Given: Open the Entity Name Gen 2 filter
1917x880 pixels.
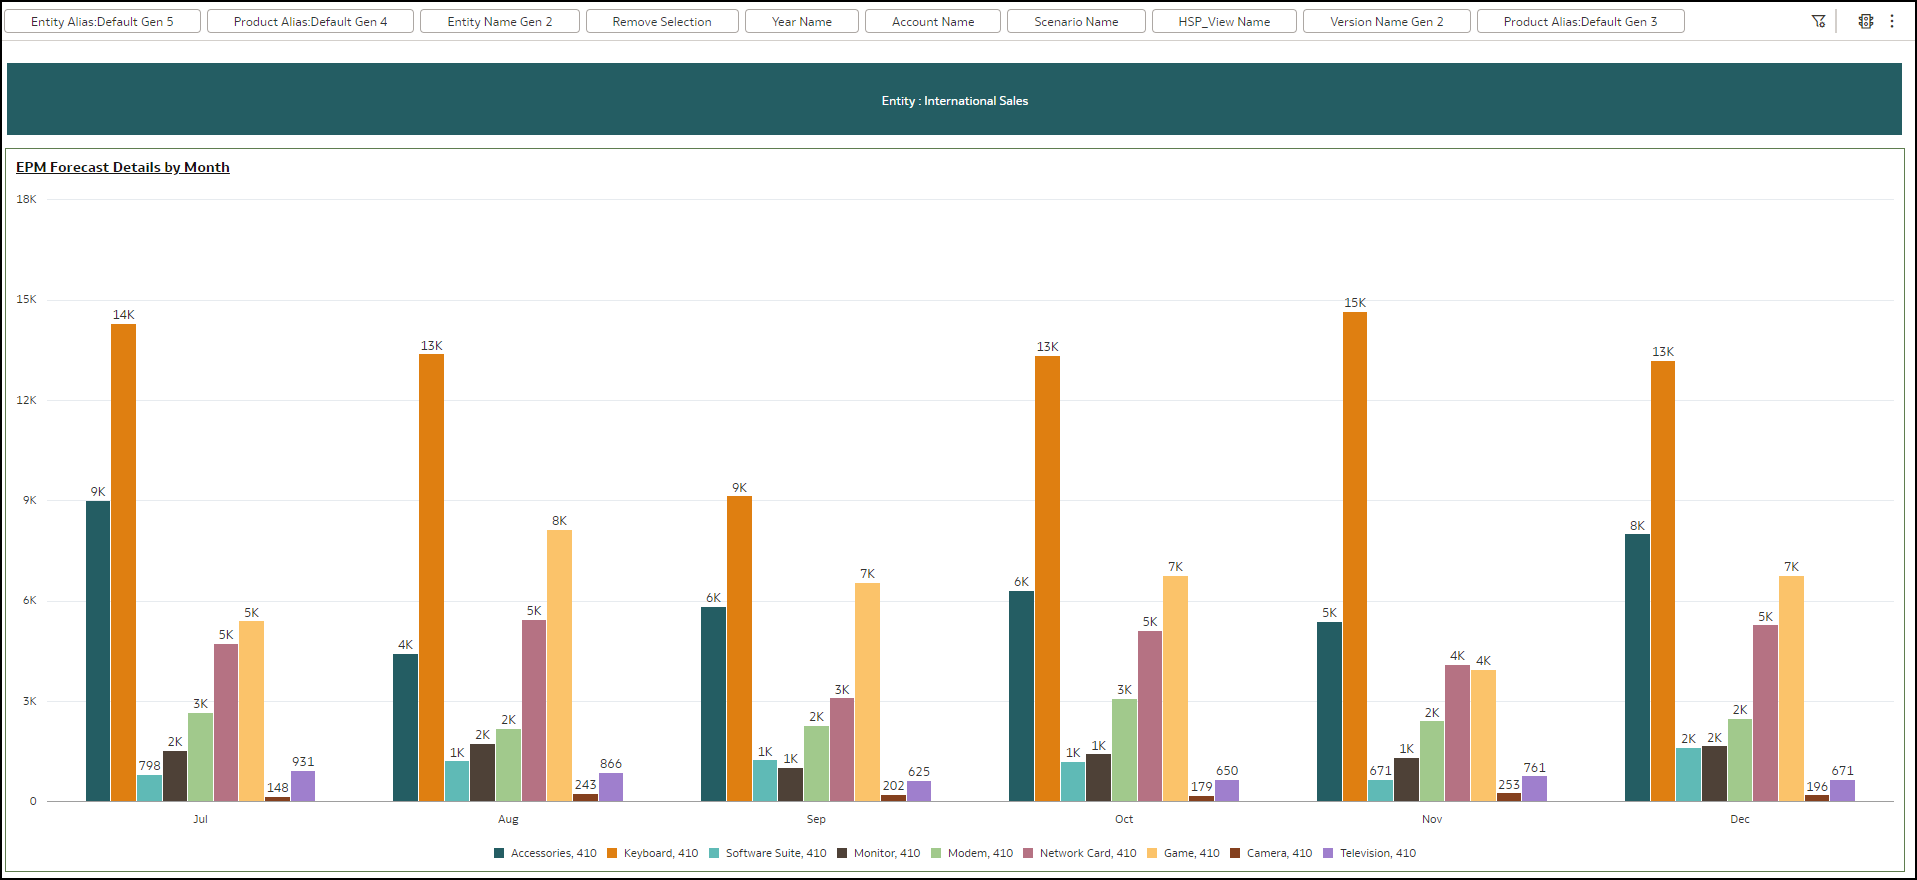Looking at the screenshot, I should pyautogui.click(x=500, y=21).
